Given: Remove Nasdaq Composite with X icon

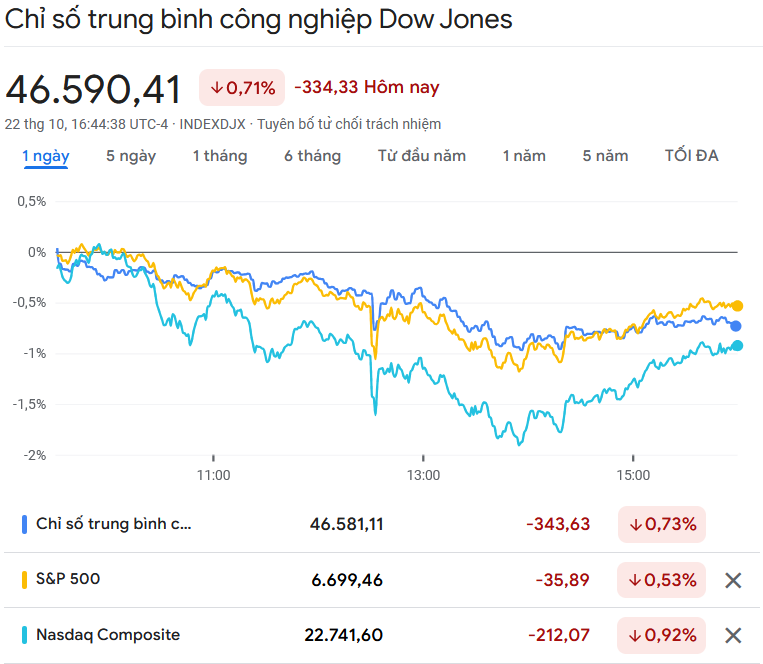Looking at the screenshot, I should pos(733,635).
